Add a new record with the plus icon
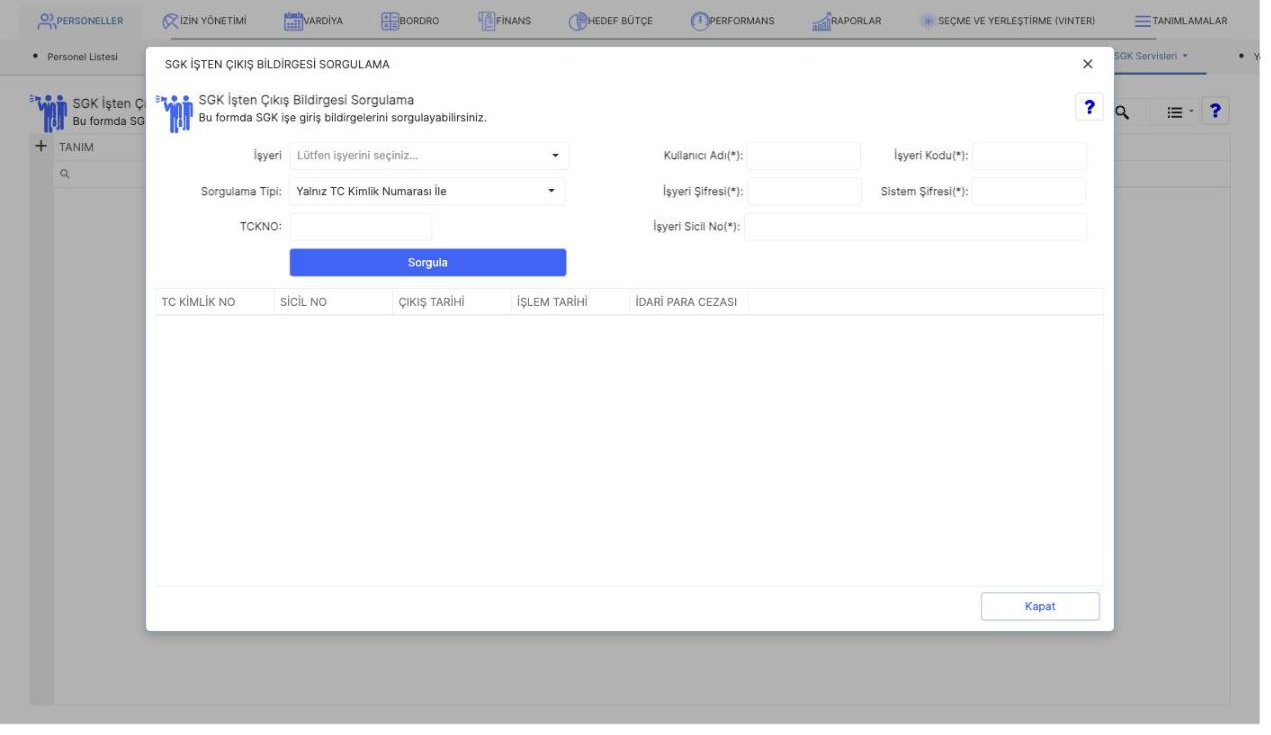The image size is (1271, 735). coord(41,146)
